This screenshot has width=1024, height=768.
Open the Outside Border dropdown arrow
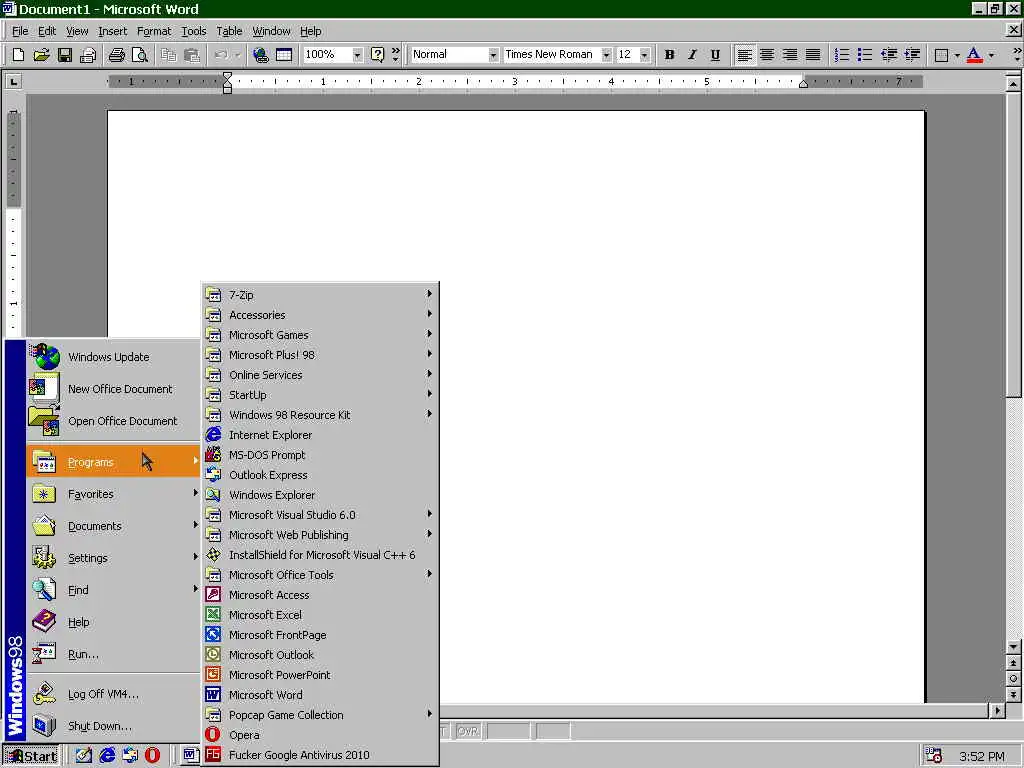pyautogui.click(x=957, y=55)
